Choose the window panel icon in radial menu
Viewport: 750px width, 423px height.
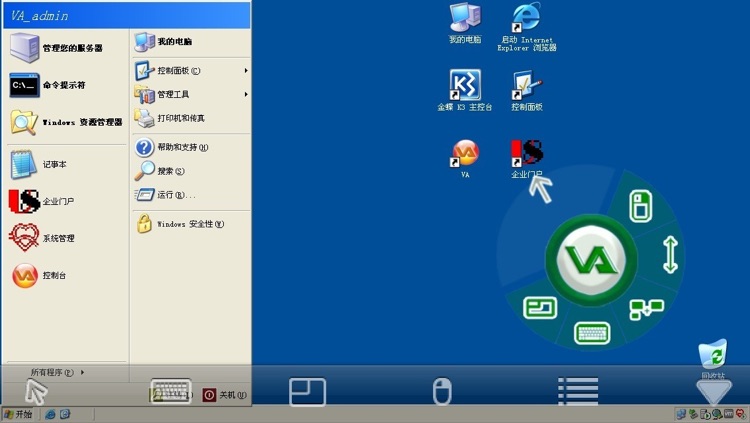[x=540, y=308]
